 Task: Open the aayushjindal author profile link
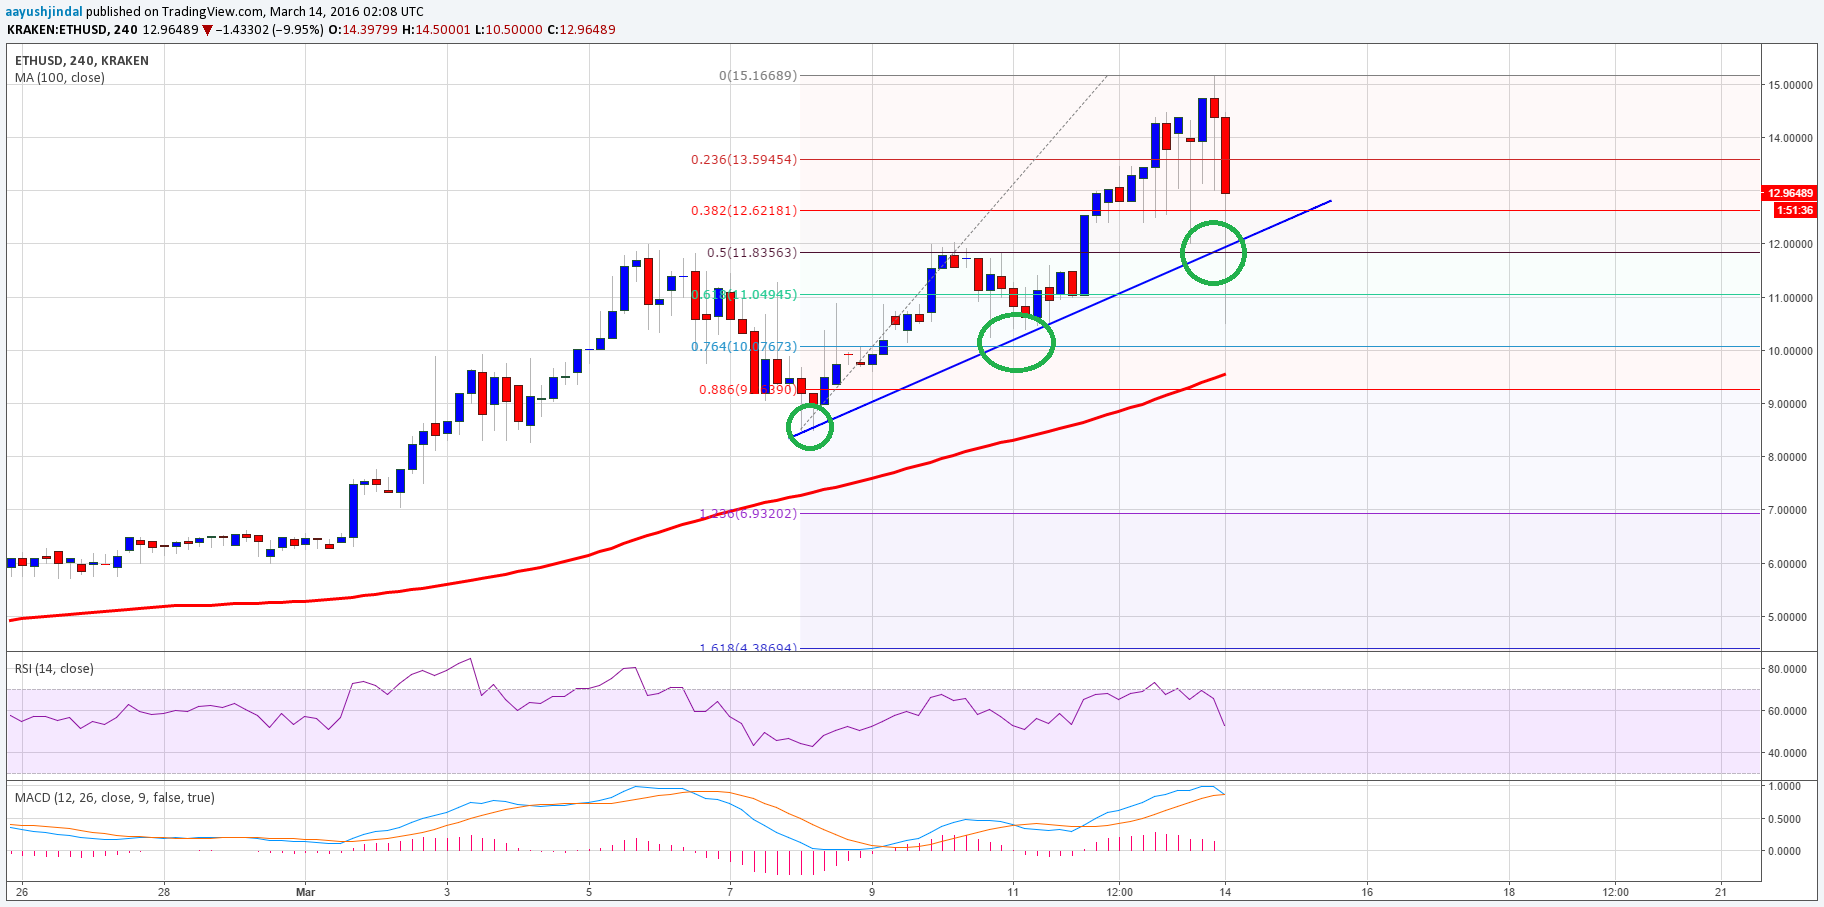pos(44,12)
